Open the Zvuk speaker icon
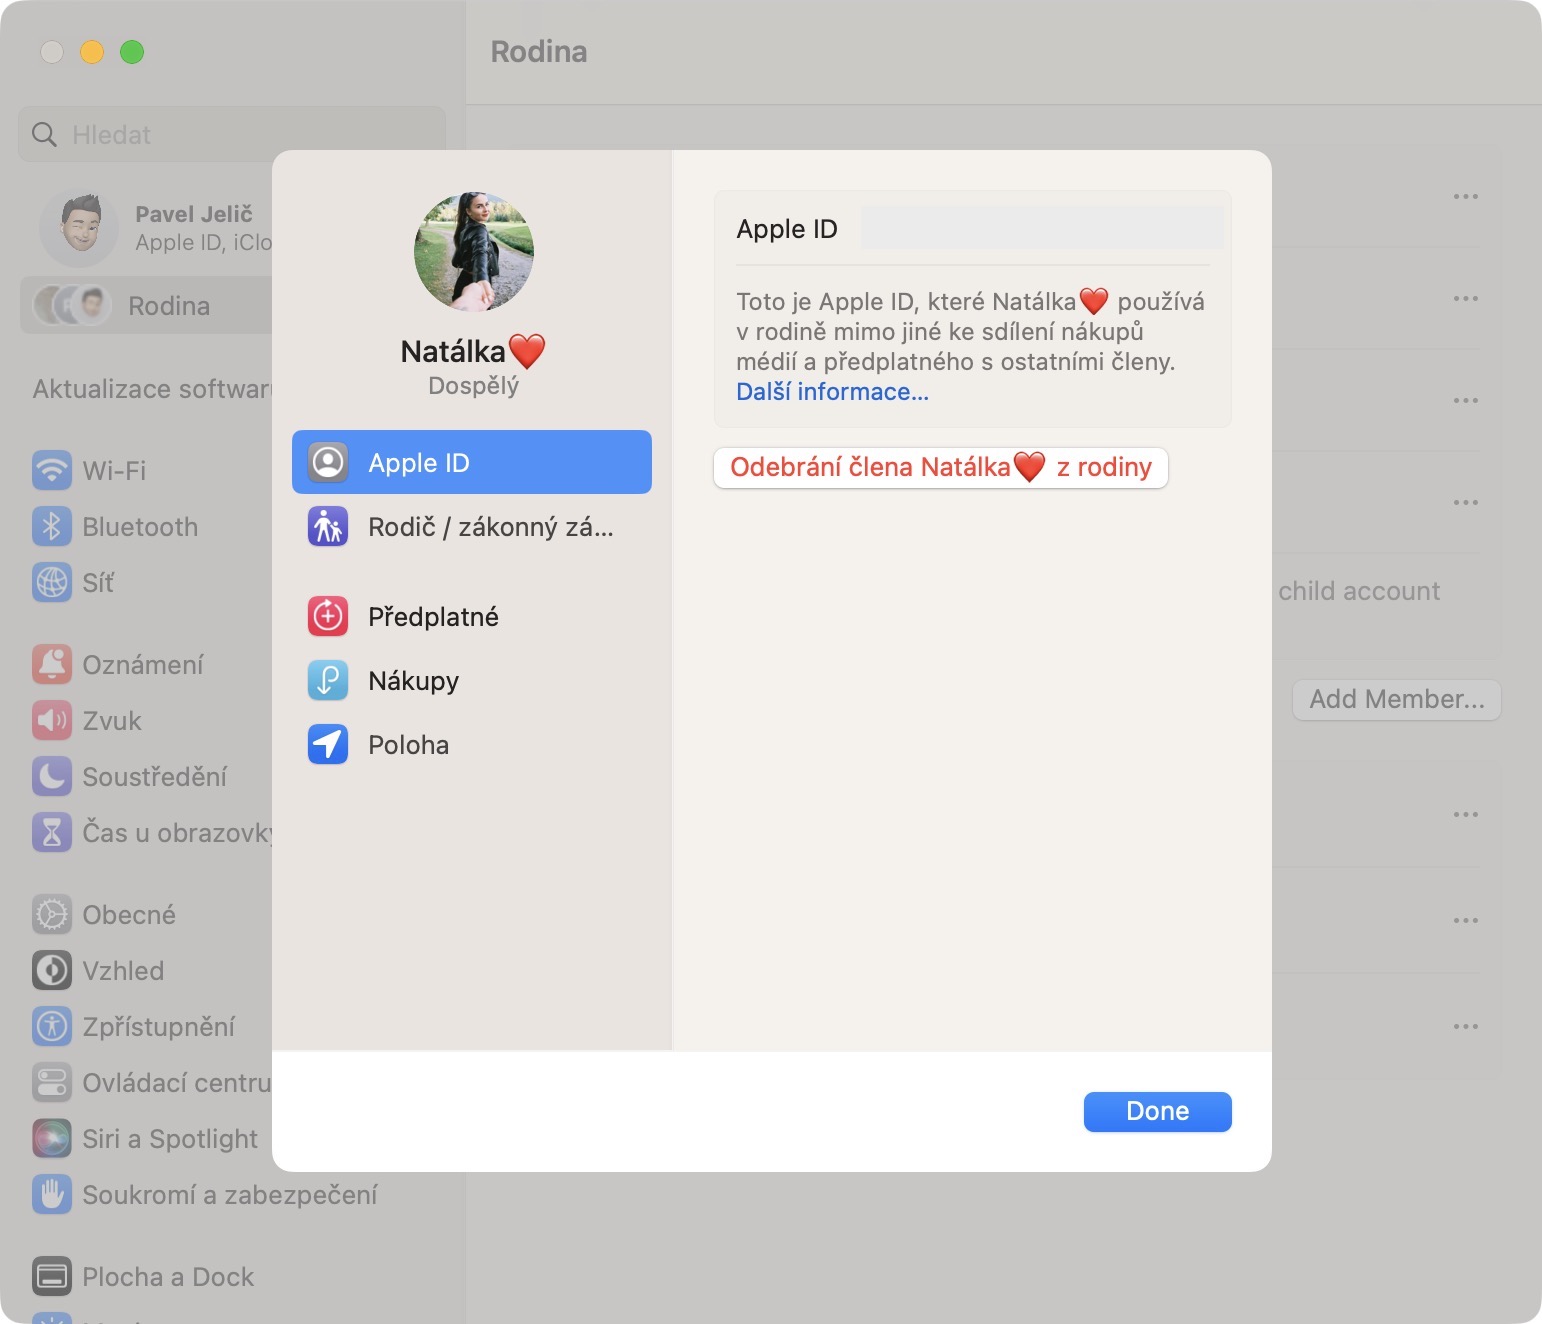This screenshot has height=1324, width=1542. tap(52, 720)
